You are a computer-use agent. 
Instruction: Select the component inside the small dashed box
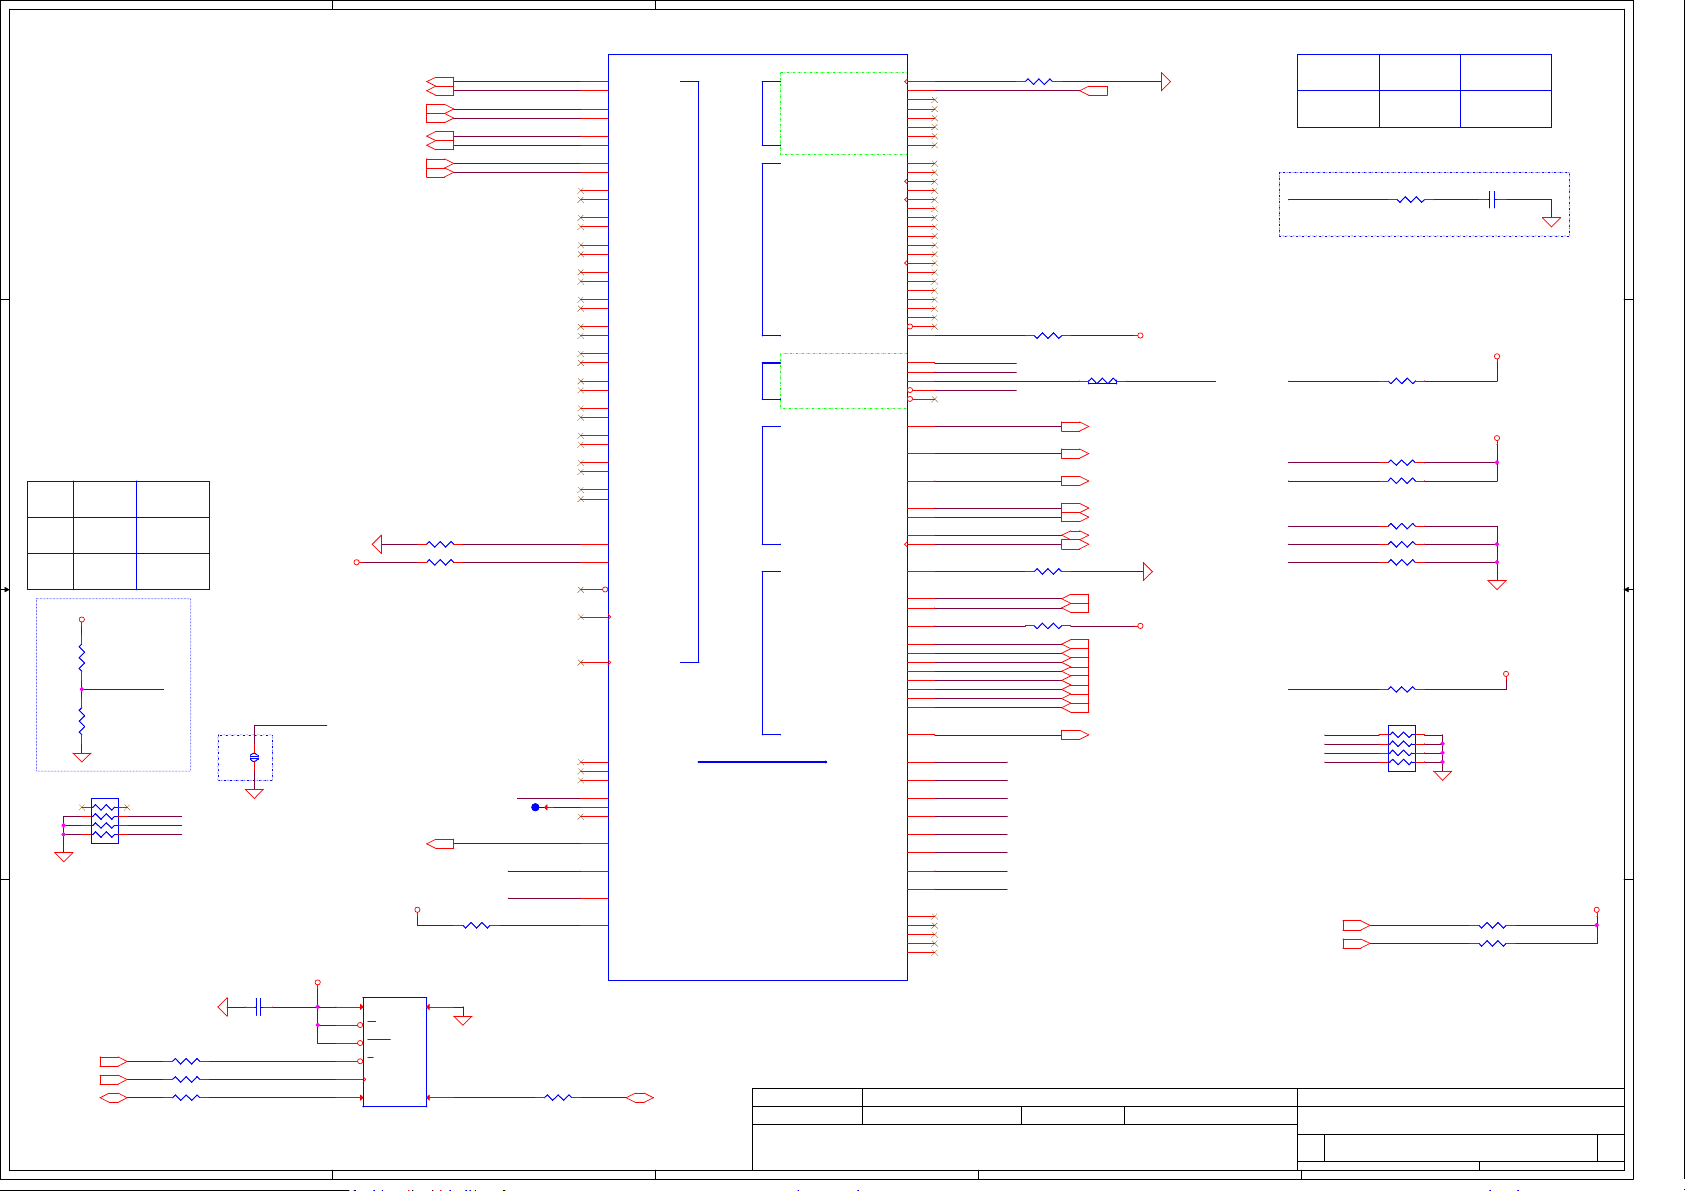tap(254, 757)
